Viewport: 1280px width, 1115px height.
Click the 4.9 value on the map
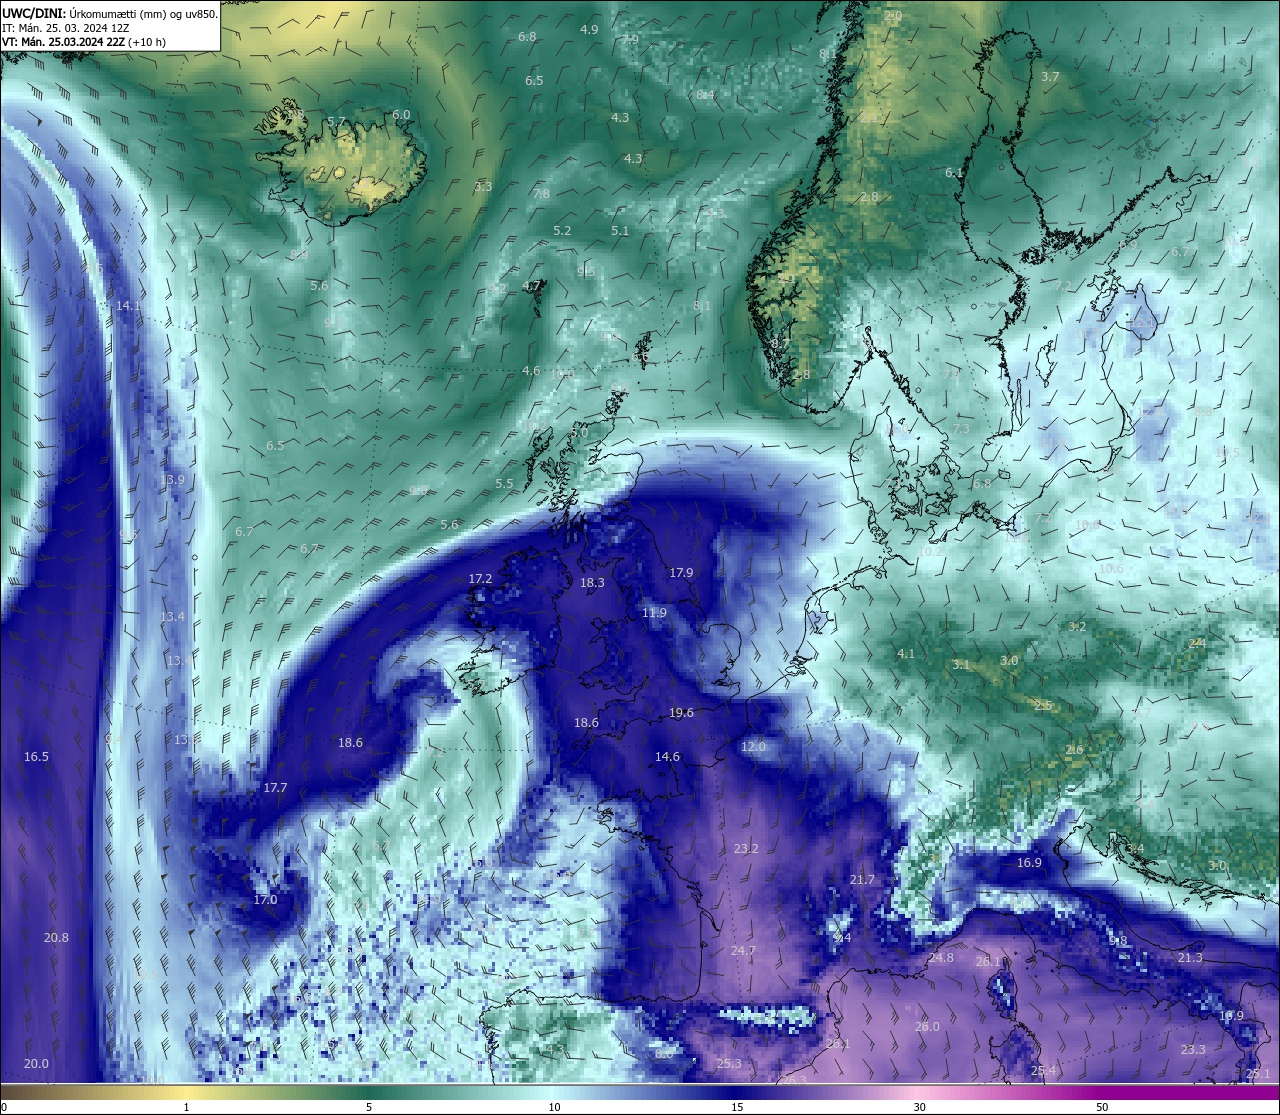pos(589,30)
